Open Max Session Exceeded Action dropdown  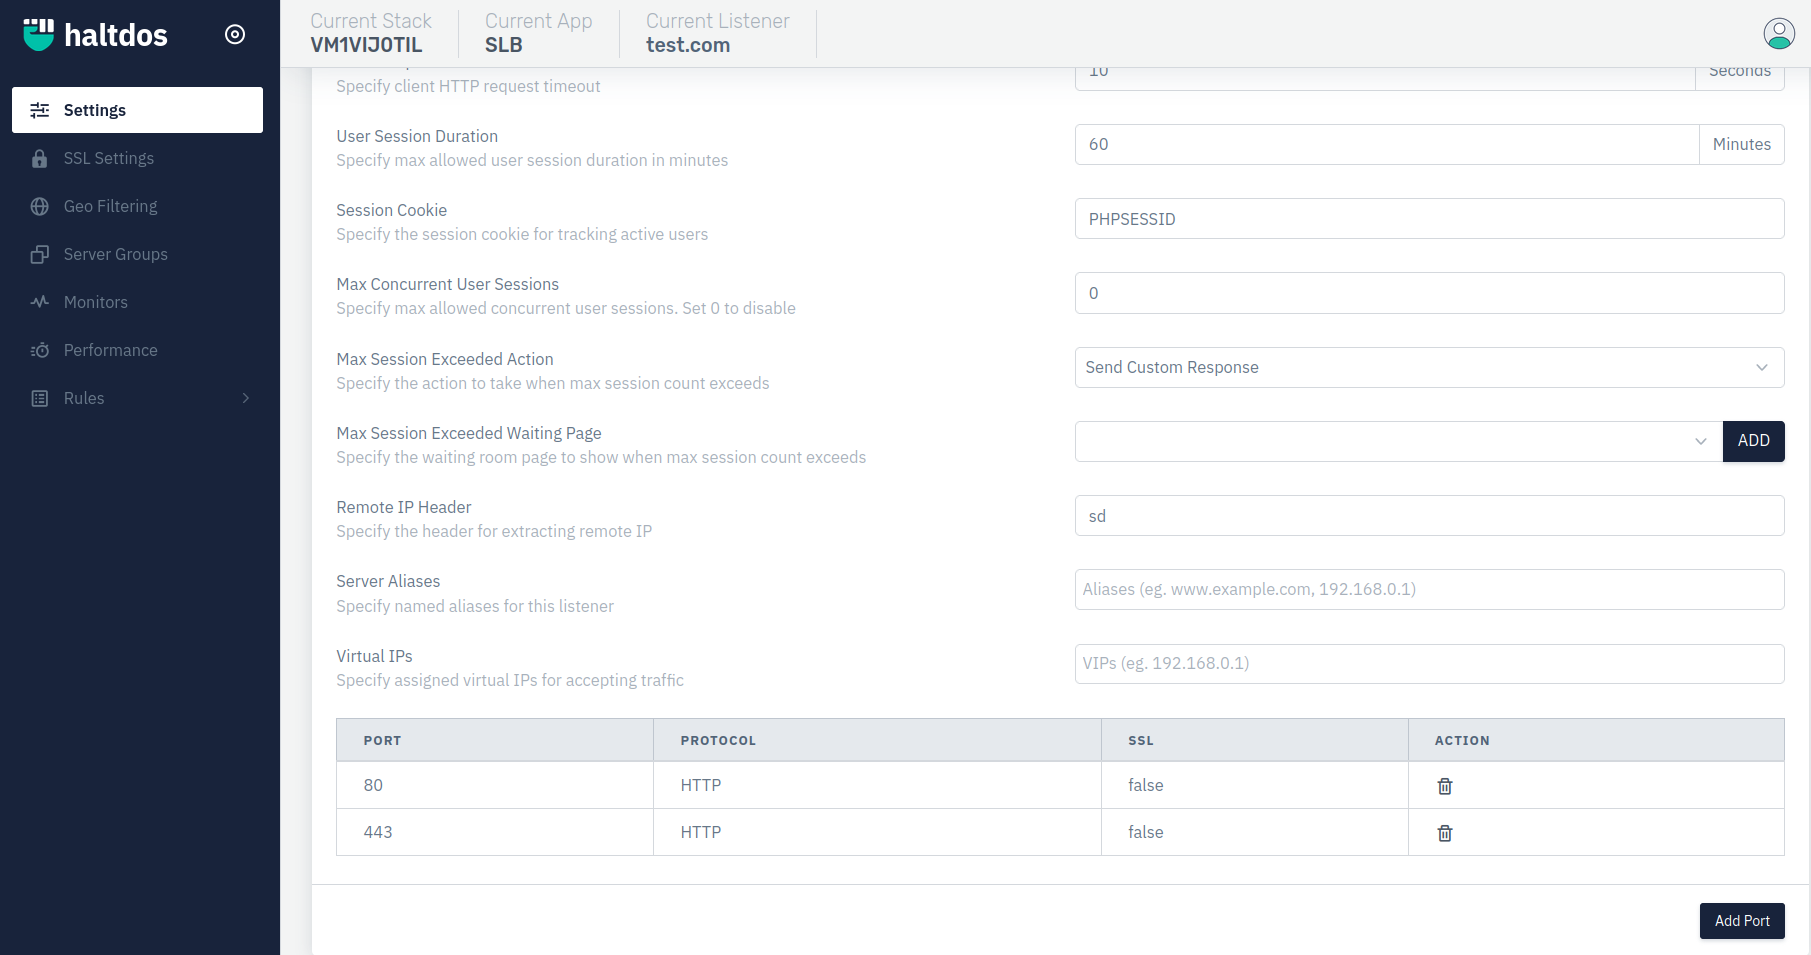click(1428, 368)
